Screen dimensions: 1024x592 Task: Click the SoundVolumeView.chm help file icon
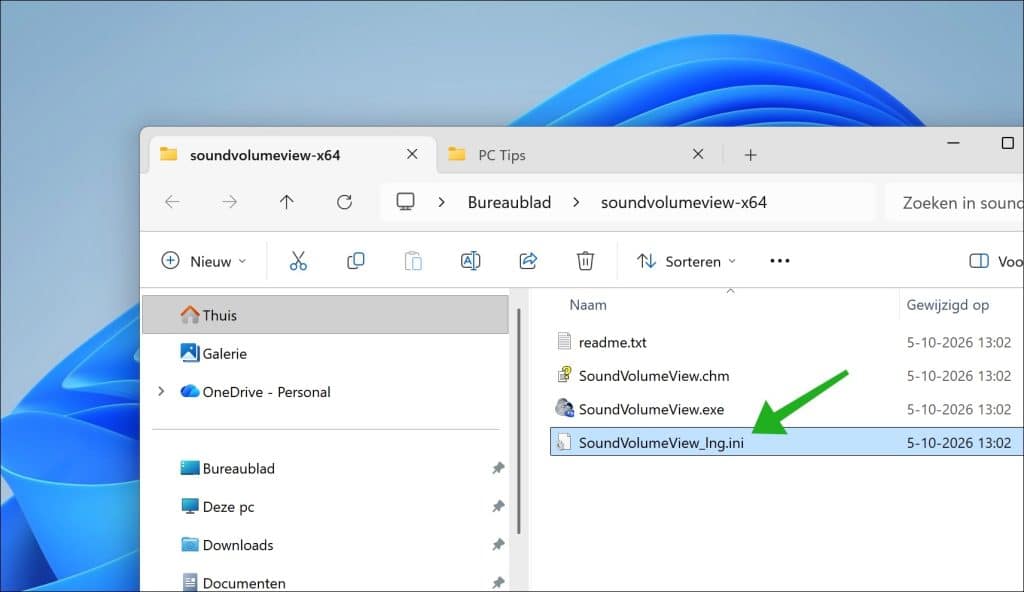pos(564,374)
